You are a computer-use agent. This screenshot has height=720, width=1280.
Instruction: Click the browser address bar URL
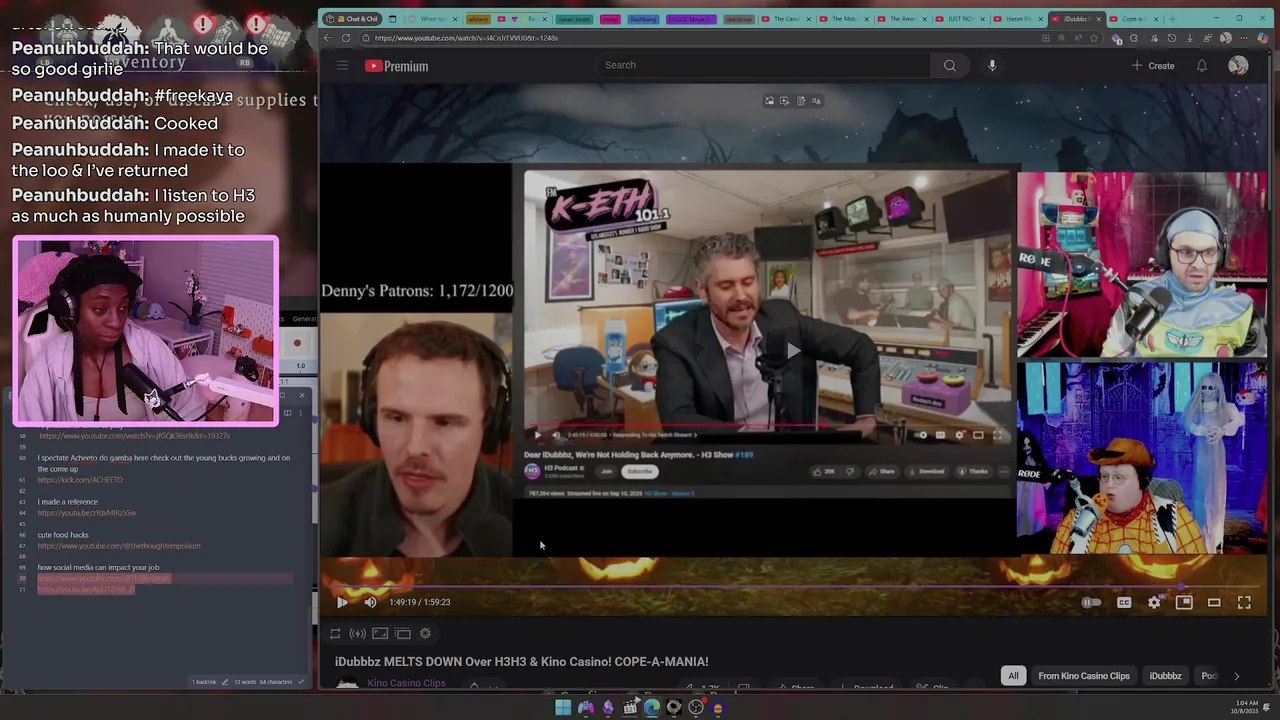point(466,38)
